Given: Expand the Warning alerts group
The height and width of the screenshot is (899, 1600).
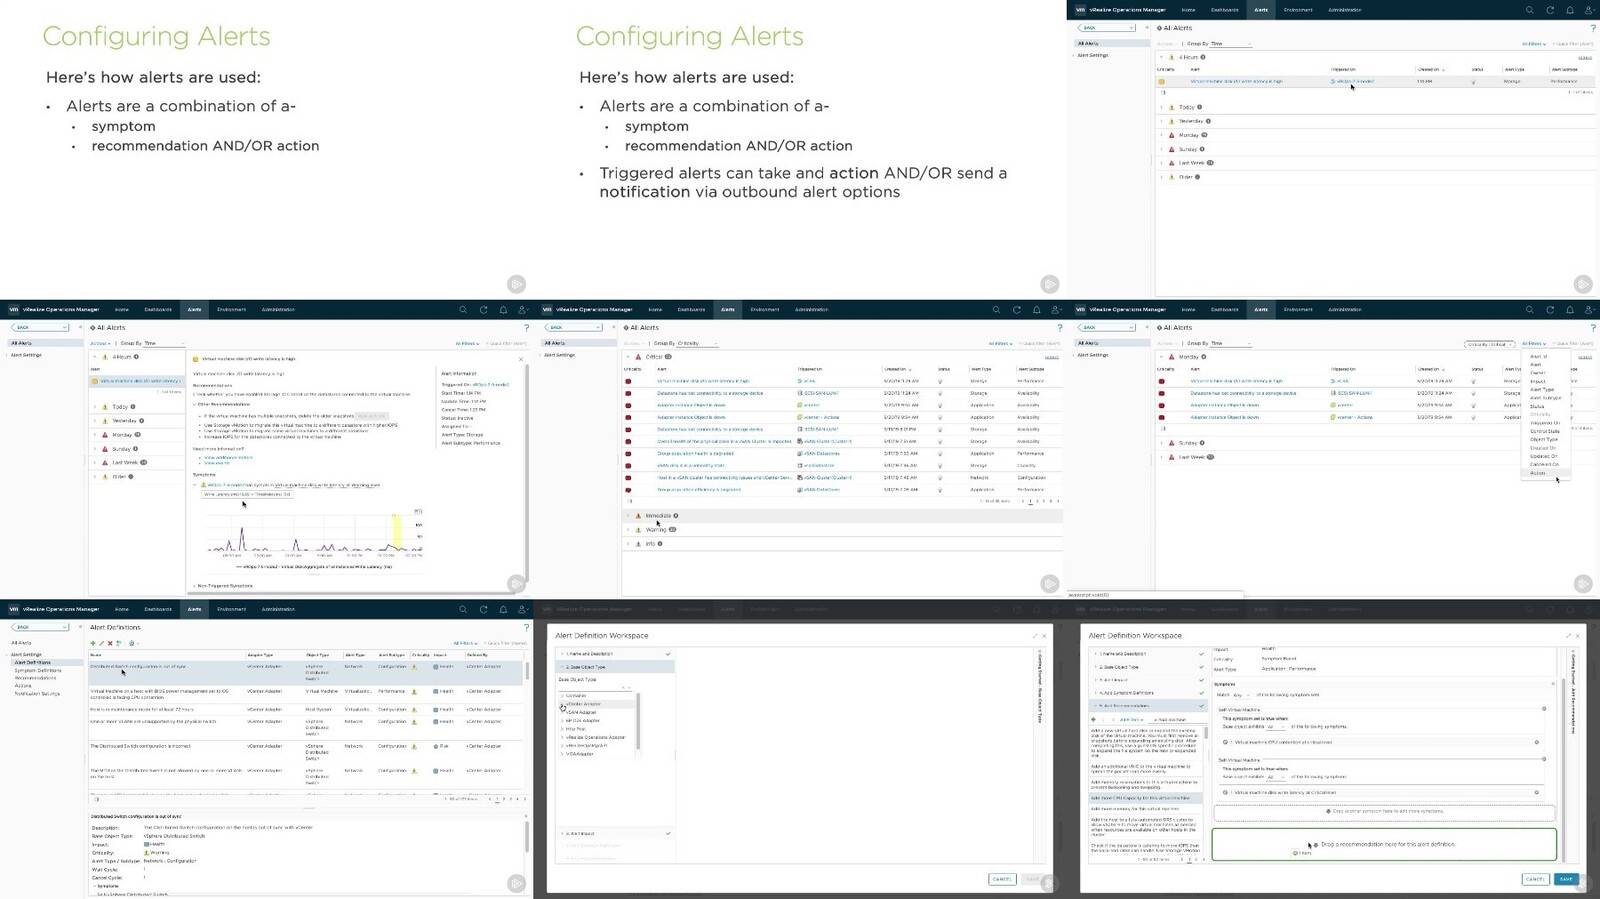Looking at the screenshot, I should point(629,530).
